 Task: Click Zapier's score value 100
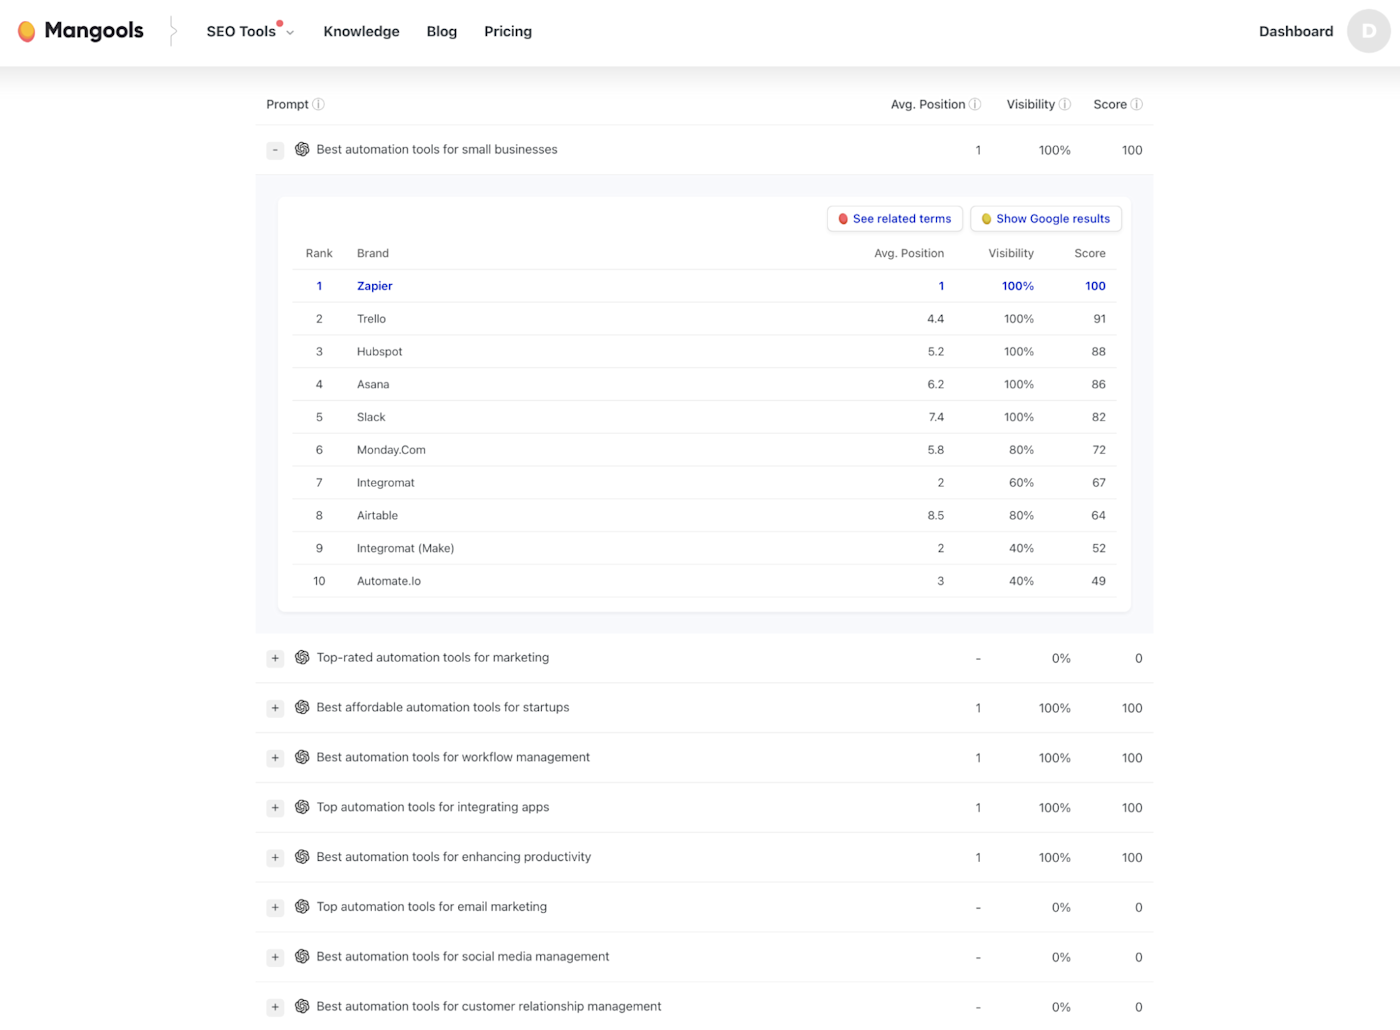pyautogui.click(x=1095, y=286)
